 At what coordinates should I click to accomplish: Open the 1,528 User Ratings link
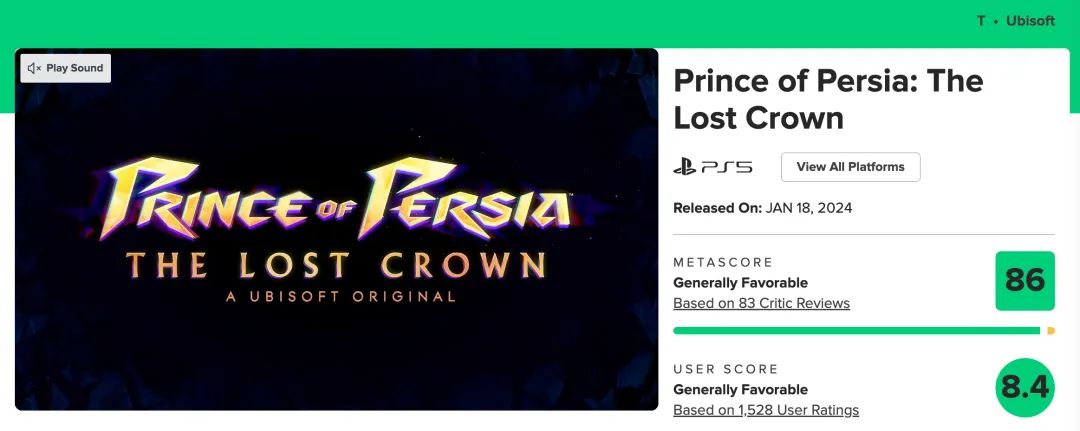click(765, 410)
